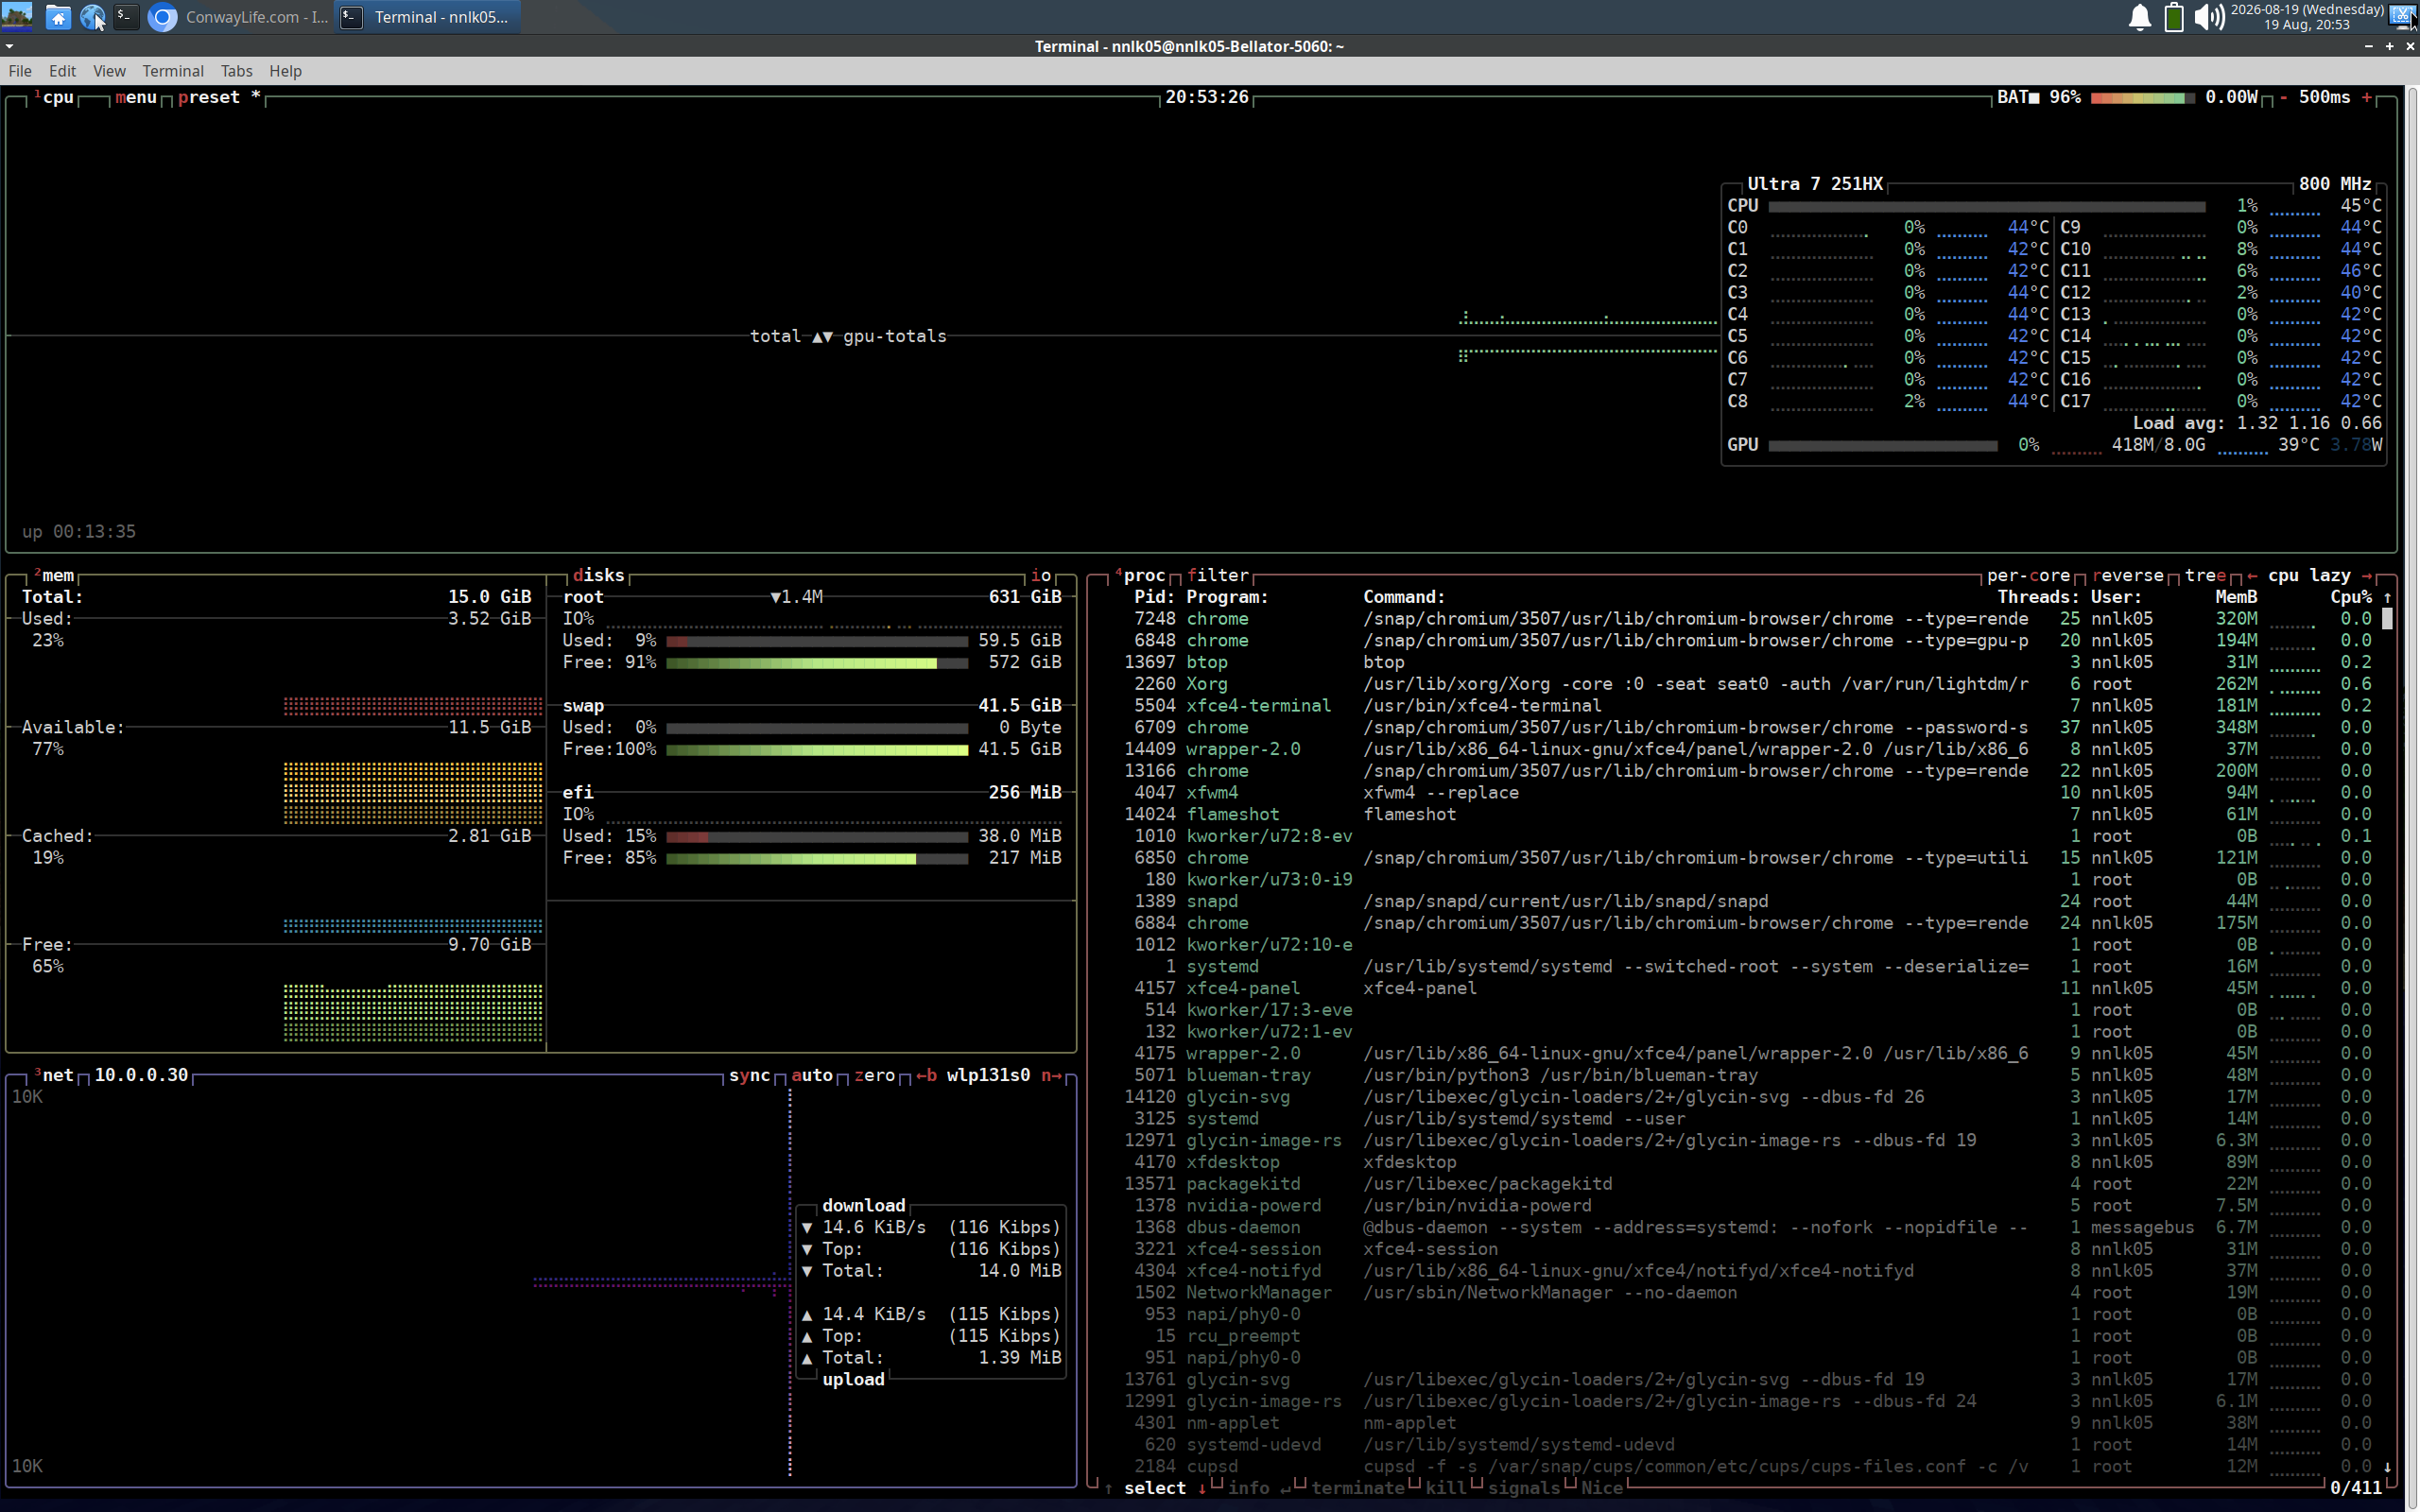Click the date and time clock
This screenshot has height=1512, width=2420.
(x=2306, y=17)
